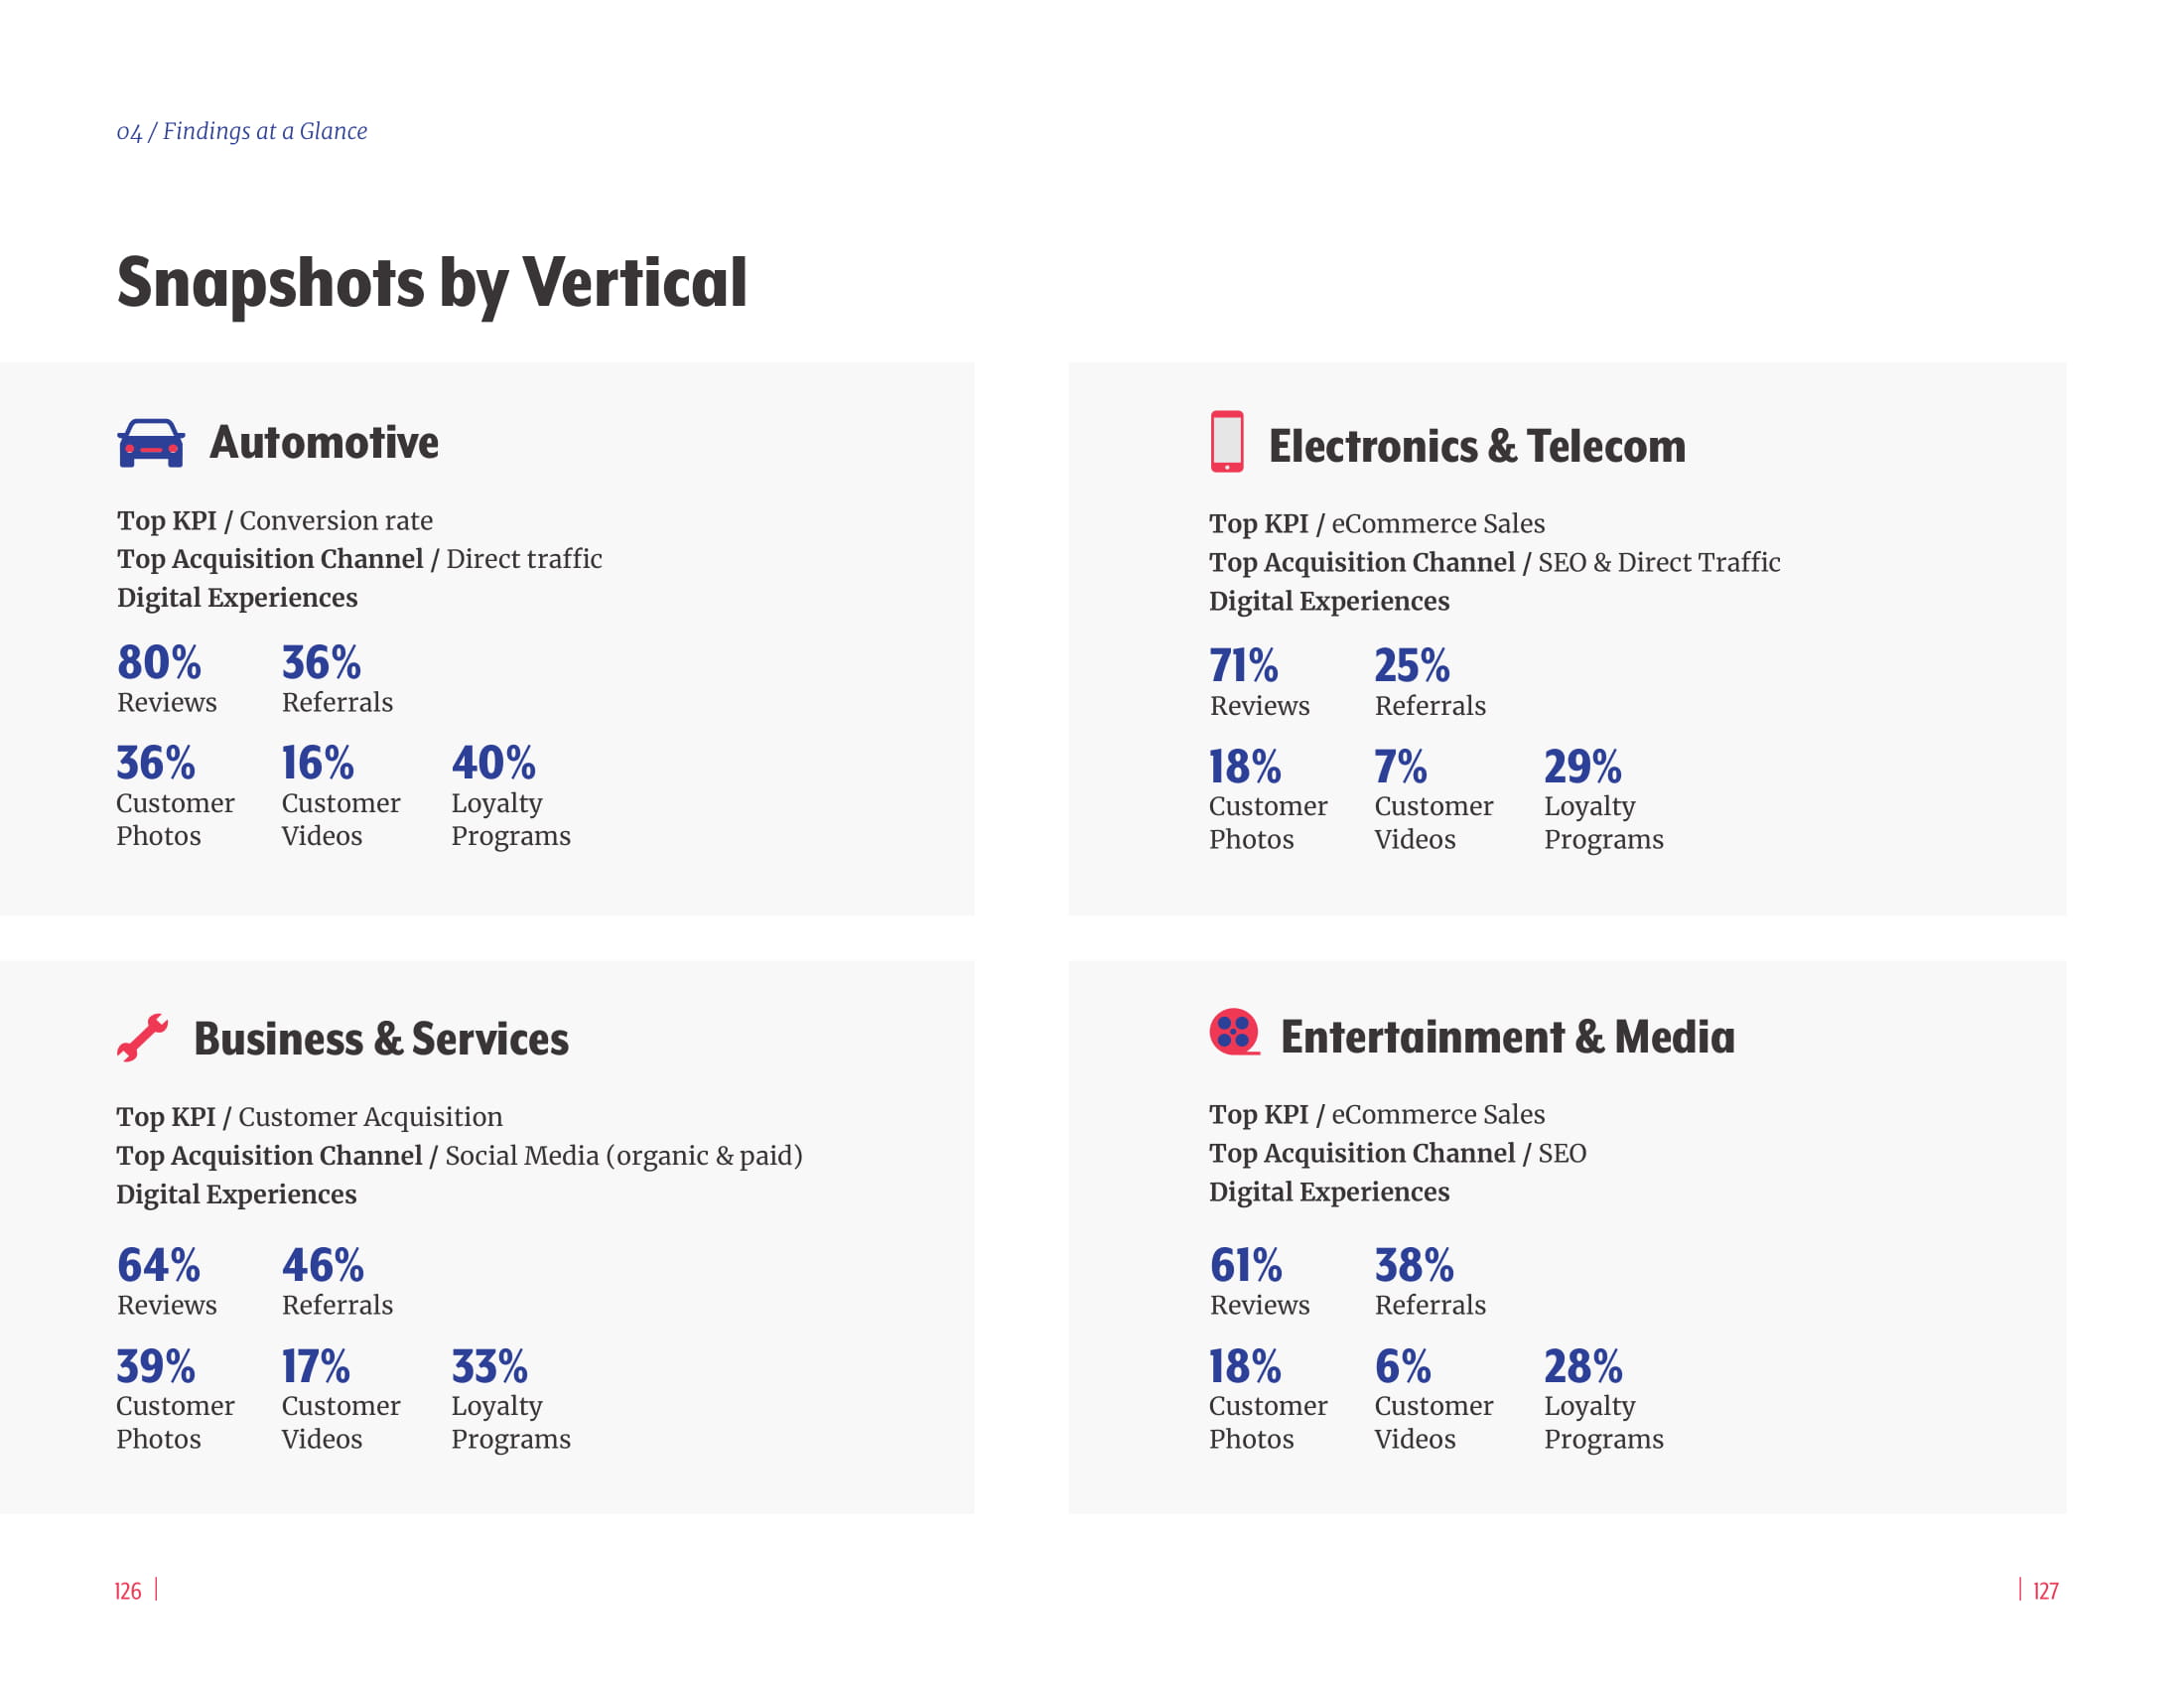
Task: Click page number 126 in the footer
Action: pos(128,1591)
